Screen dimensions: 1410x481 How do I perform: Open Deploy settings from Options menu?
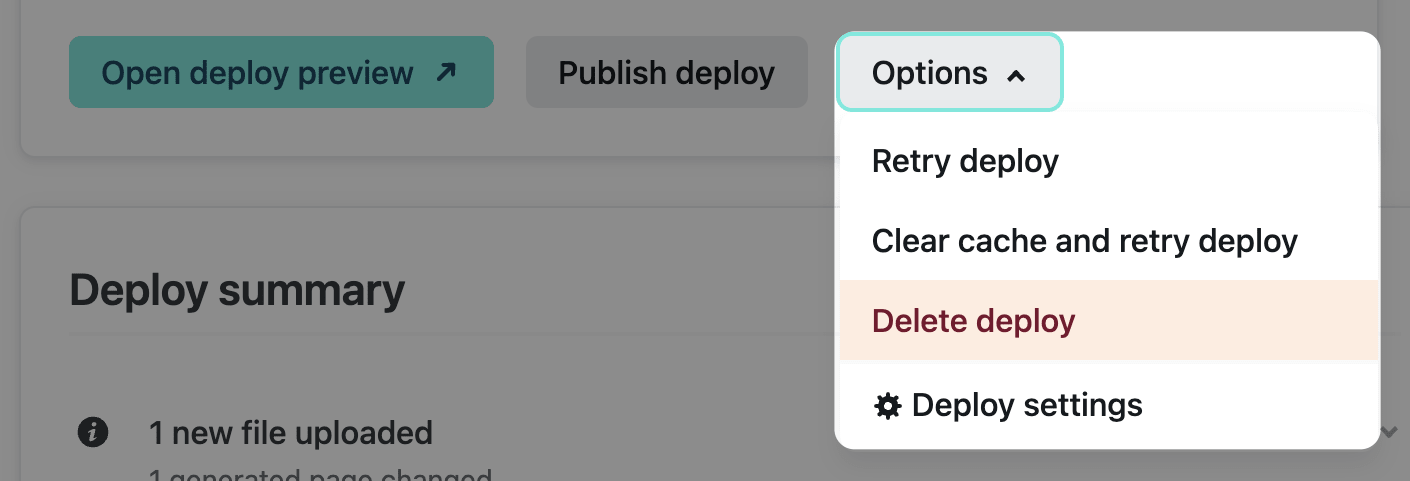pyautogui.click(x=1007, y=405)
